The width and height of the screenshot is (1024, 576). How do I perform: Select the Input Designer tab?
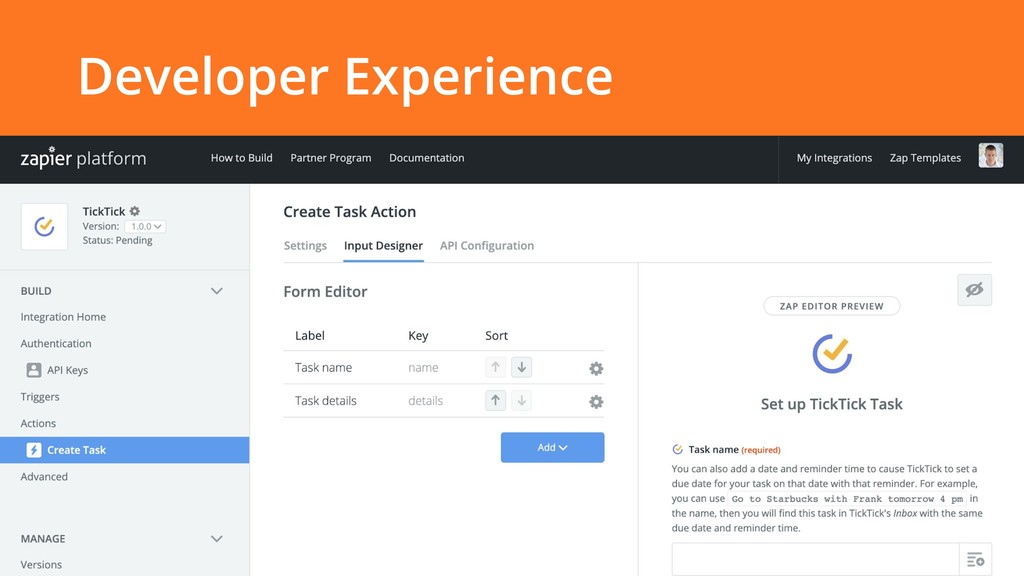point(383,246)
